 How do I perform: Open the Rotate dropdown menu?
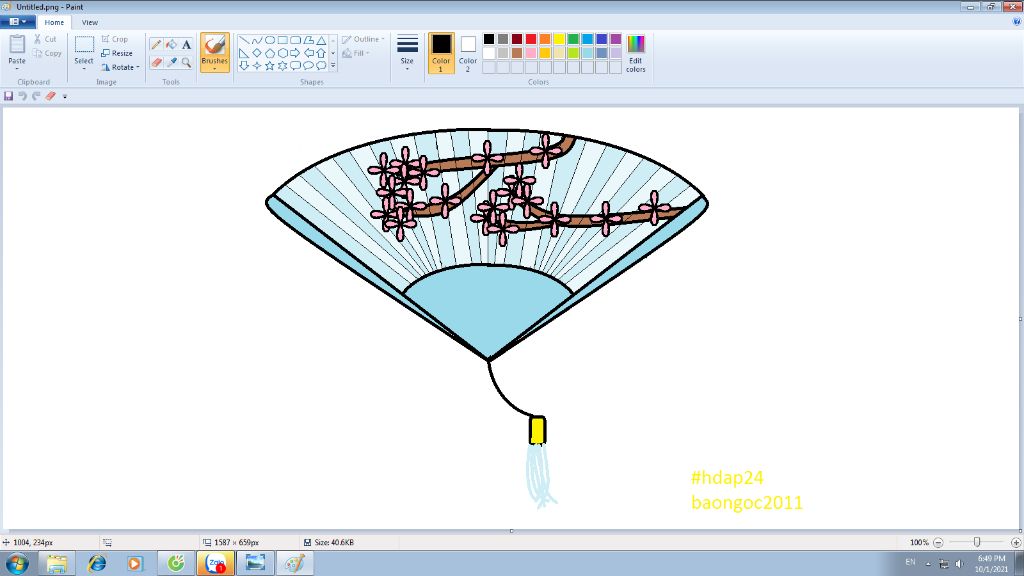[x=120, y=67]
